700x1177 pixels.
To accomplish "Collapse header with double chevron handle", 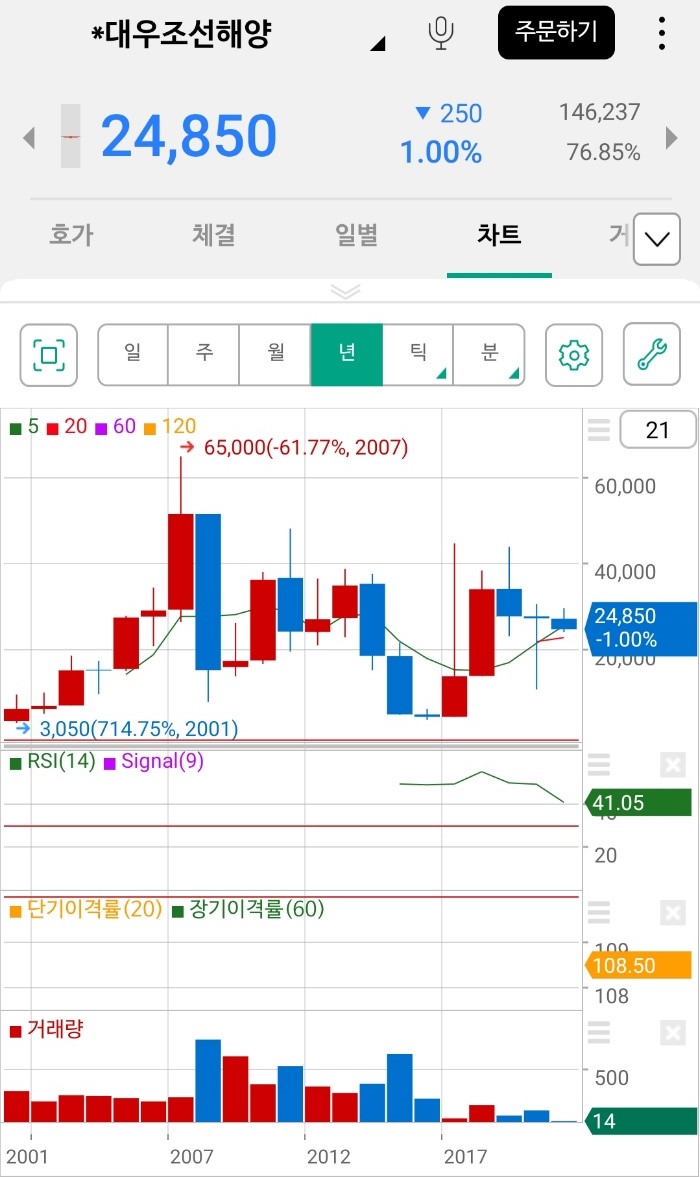I will click(x=346, y=291).
